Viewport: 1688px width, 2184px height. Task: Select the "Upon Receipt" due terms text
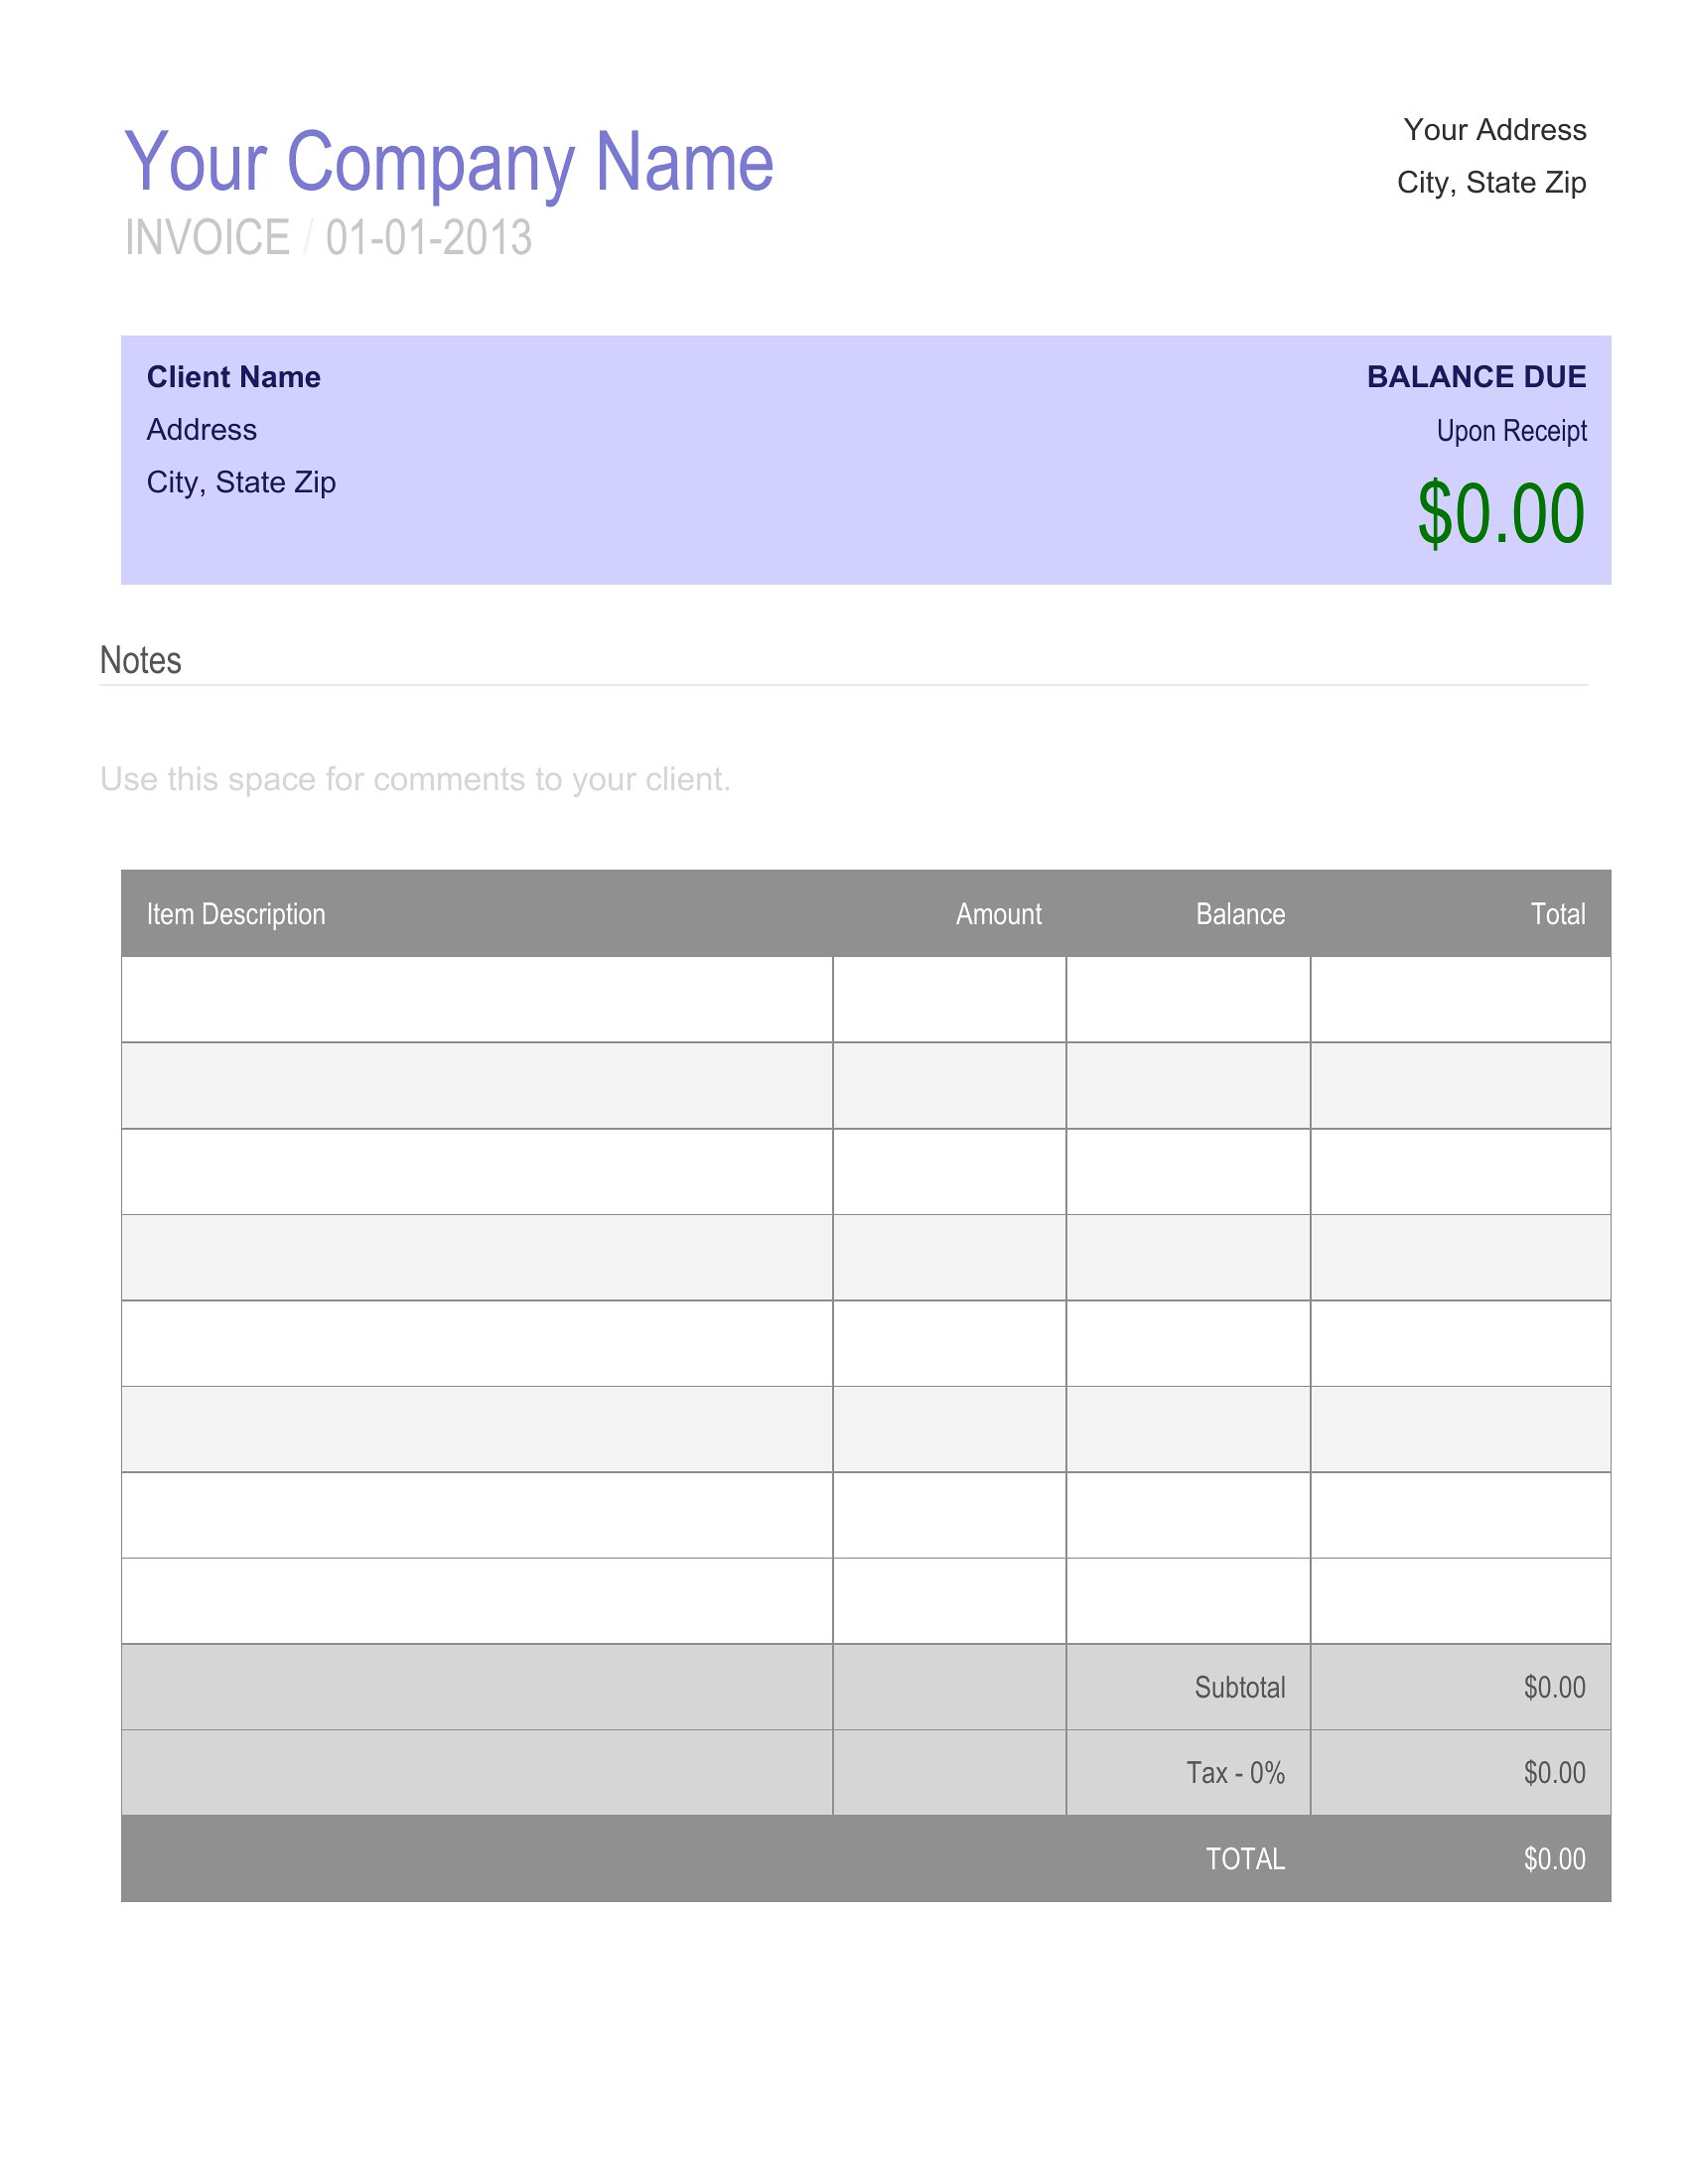click(1511, 431)
